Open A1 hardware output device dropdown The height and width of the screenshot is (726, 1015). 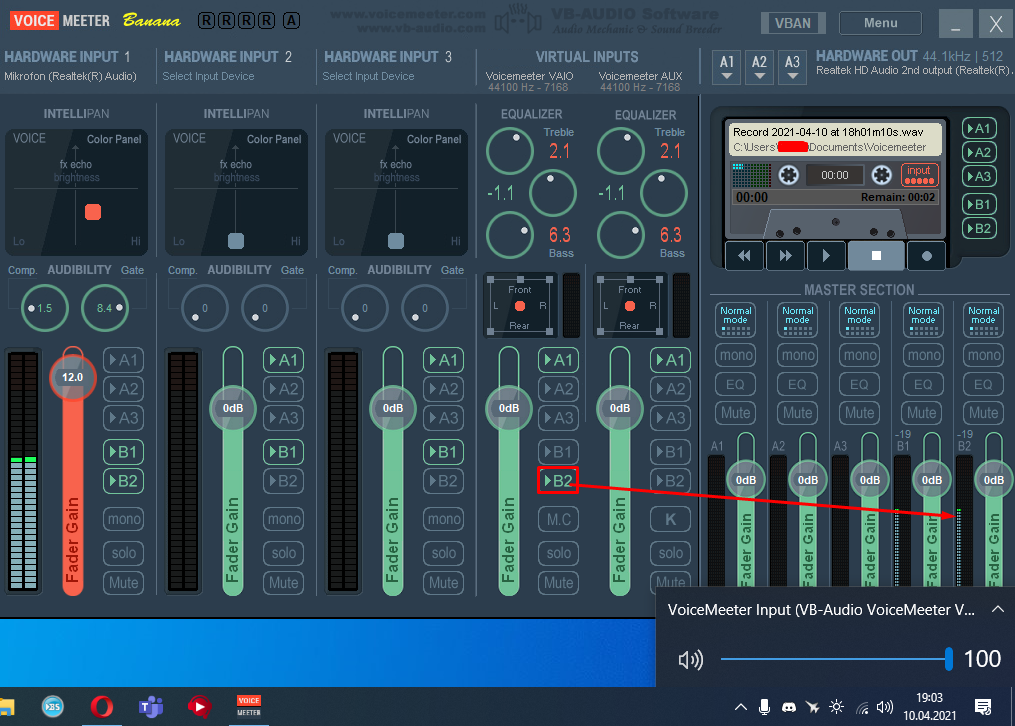[726, 67]
